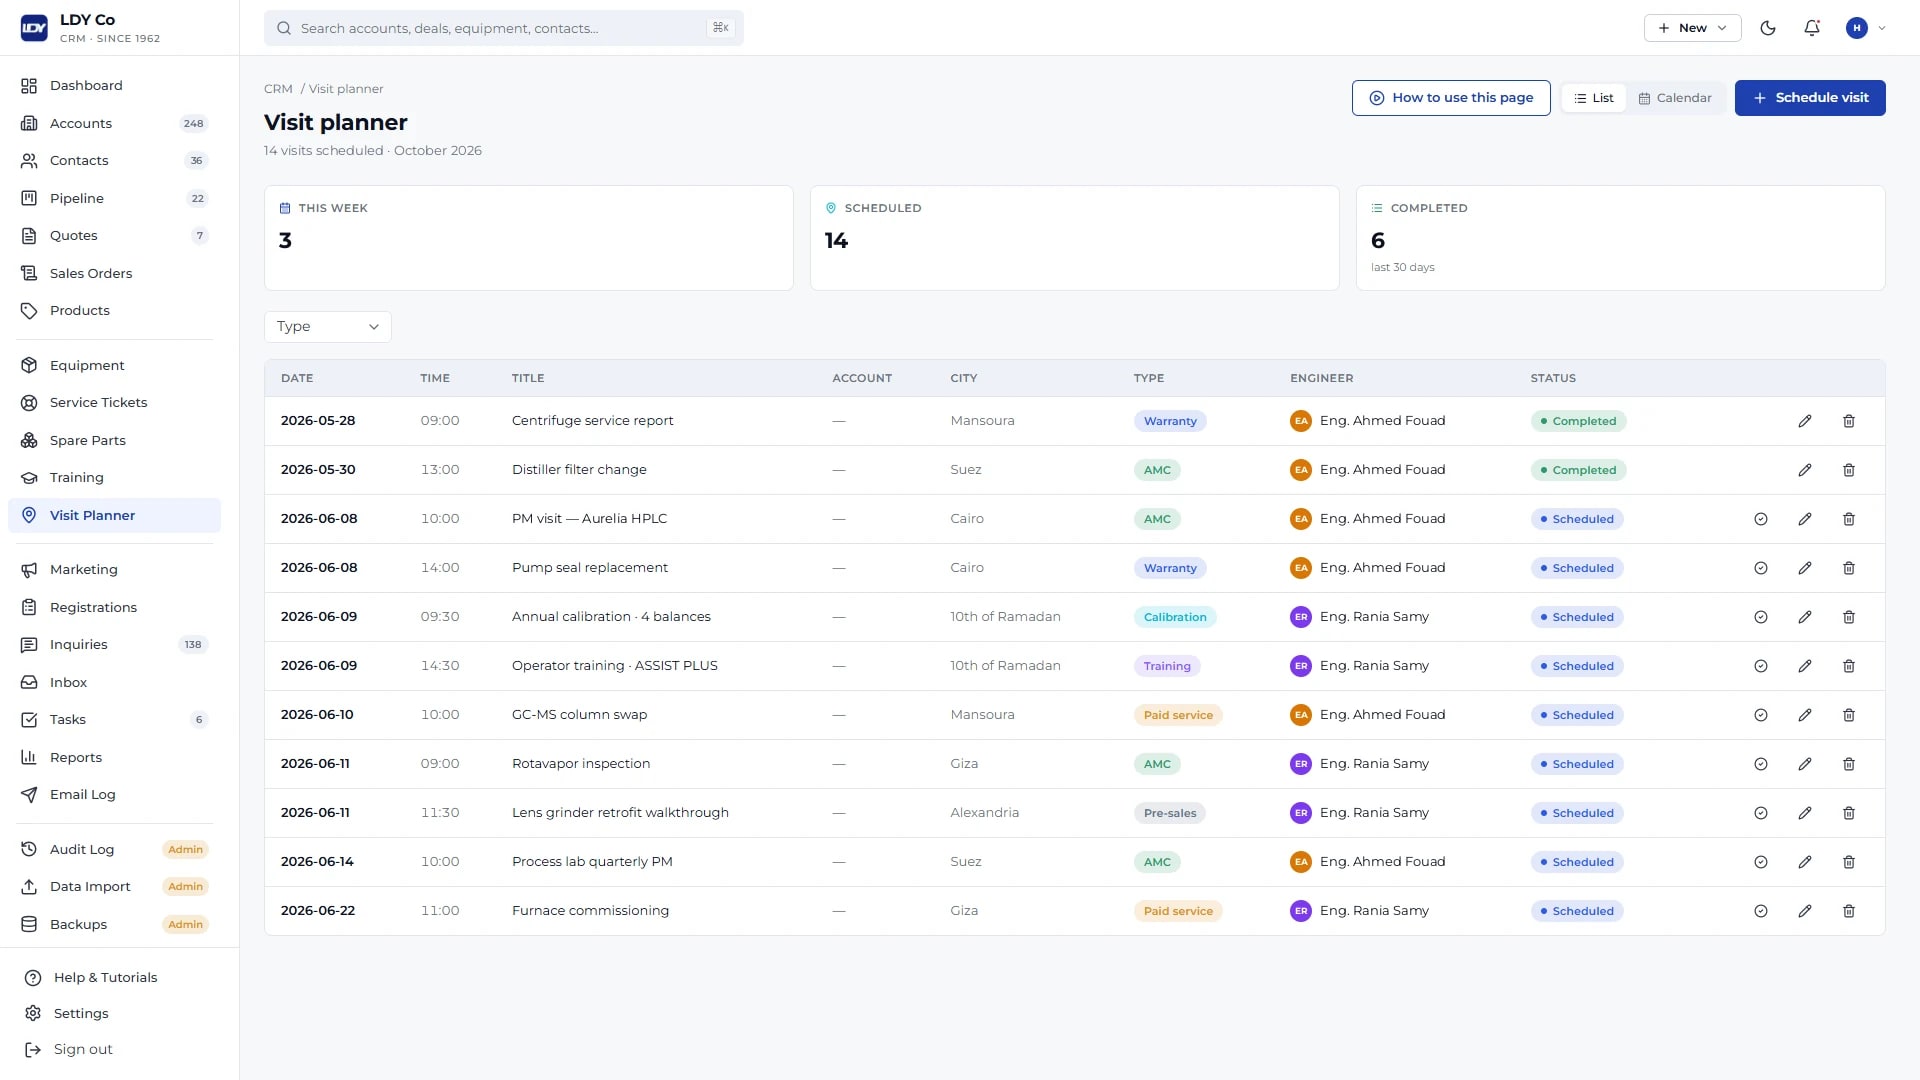Open Dashboard in the sidebar
Screen dimensions: 1920x1080
click(114, 86)
